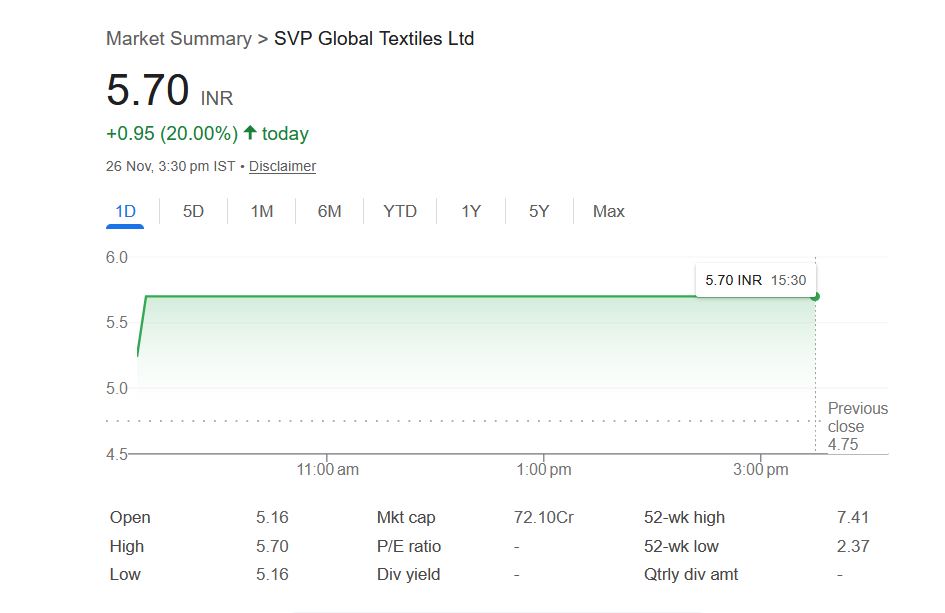Click the SVP Global Textiles Ltd title
Viewport: 945px width, 613px height.
tap(374, 39)
